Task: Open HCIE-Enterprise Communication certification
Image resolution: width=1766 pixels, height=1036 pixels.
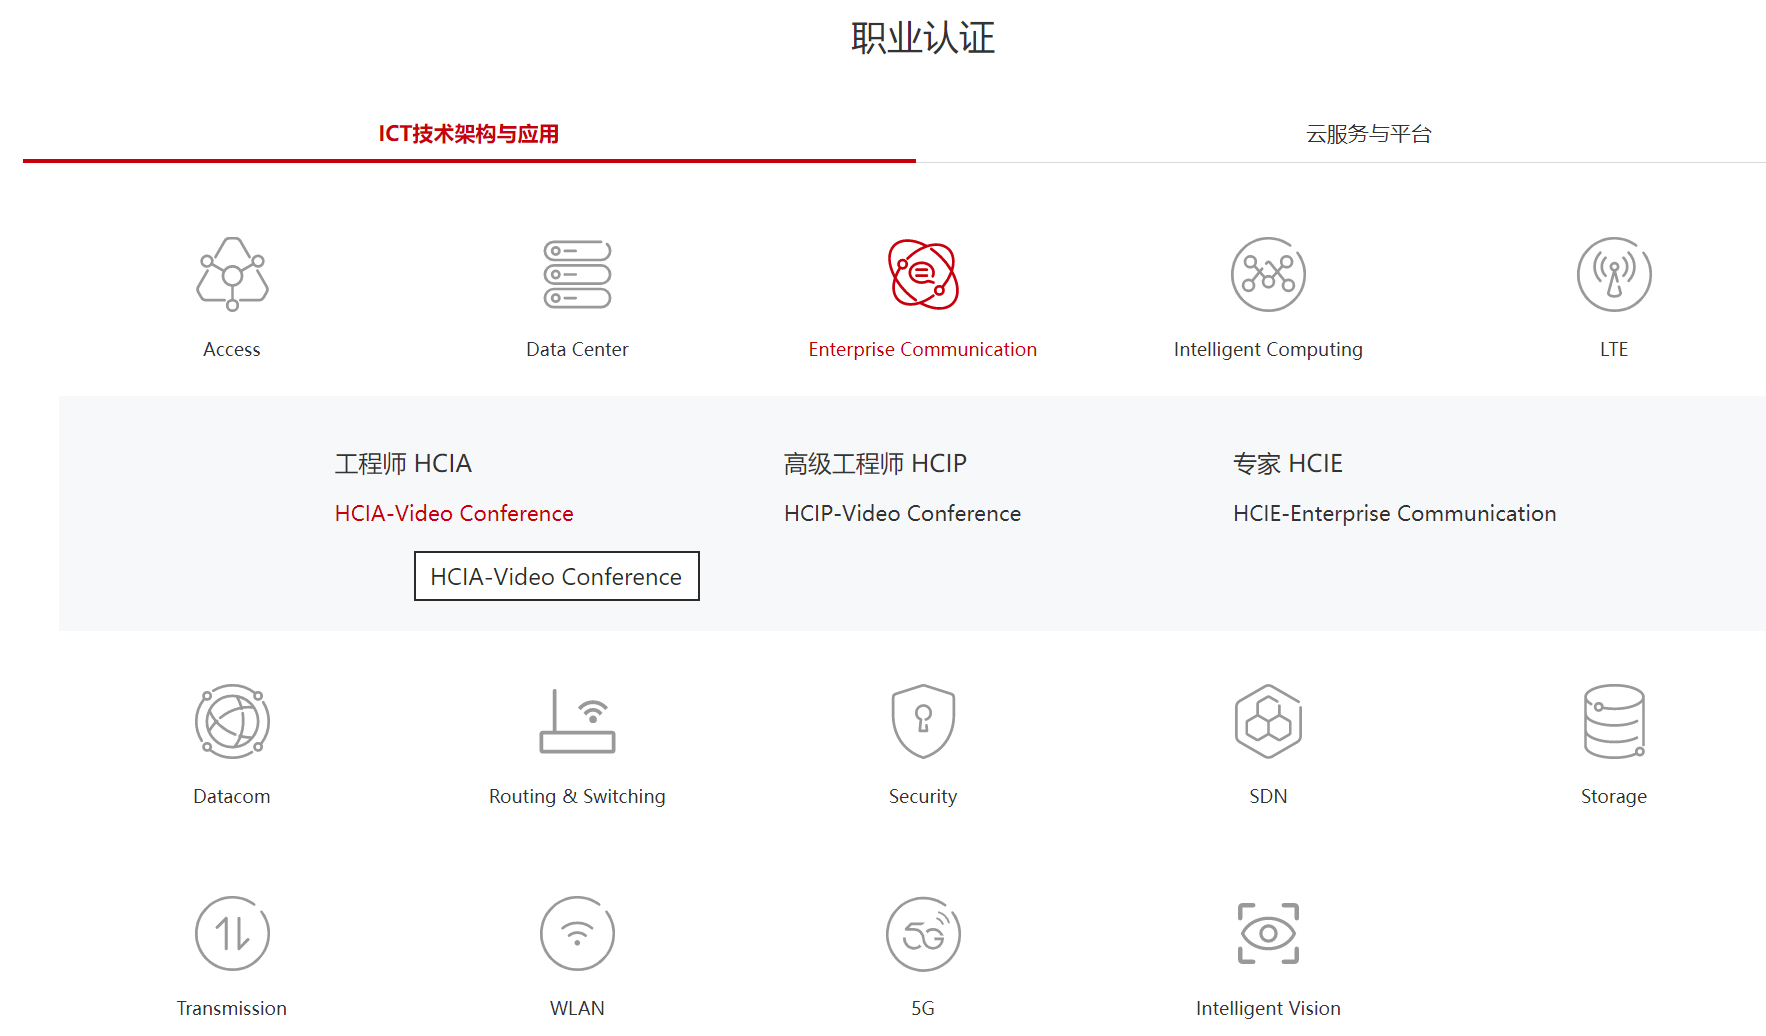Action: [x=1395, y=513]
